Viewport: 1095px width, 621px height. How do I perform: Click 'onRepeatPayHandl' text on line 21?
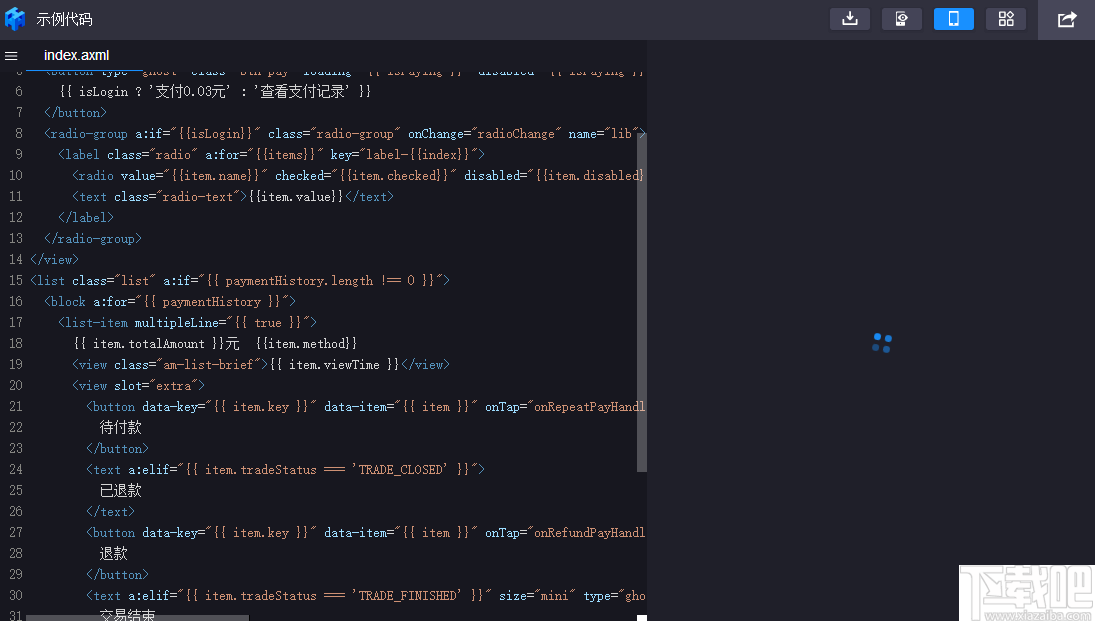589,407
